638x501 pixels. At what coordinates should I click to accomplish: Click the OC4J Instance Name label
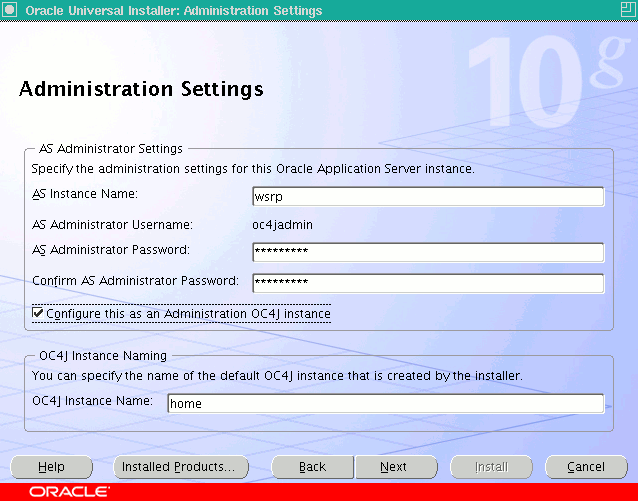92,400
